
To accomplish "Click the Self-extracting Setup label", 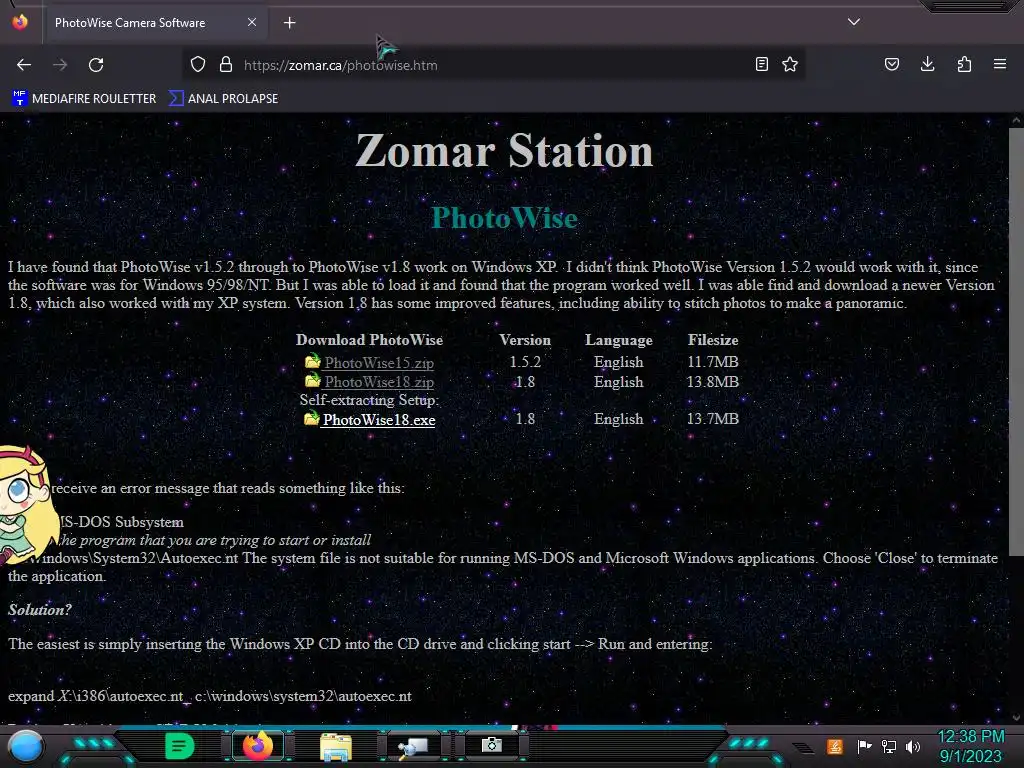I will (369, 400).
